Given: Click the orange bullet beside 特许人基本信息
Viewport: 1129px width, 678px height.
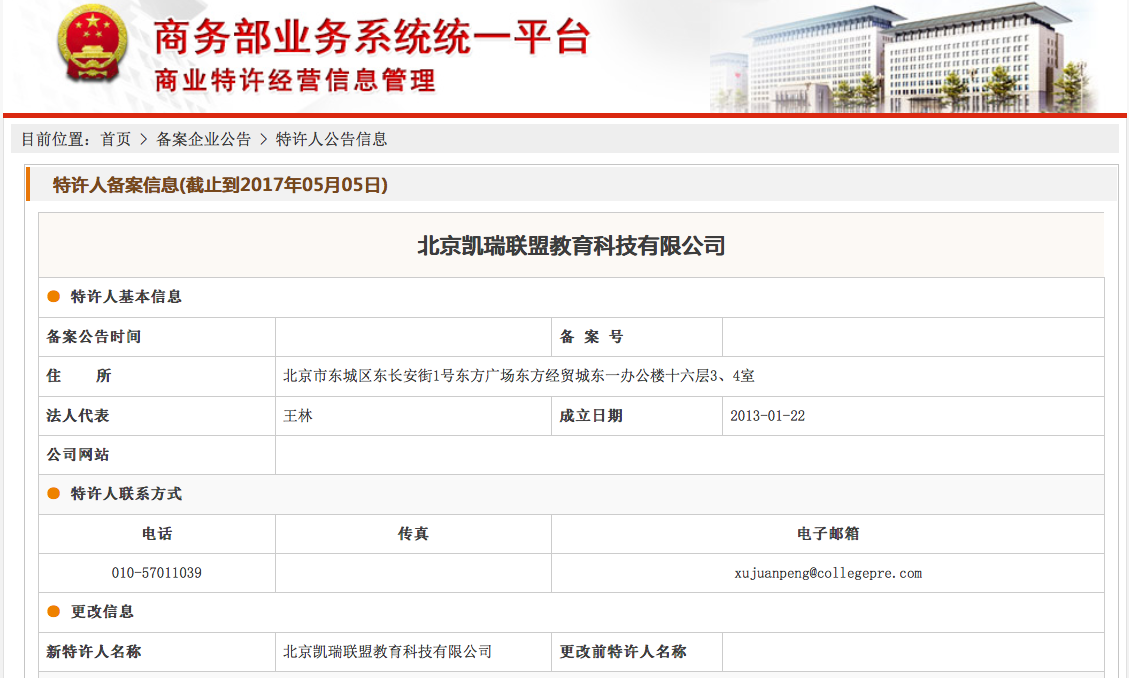Looking at the screenshot, I should click(53, 297).
